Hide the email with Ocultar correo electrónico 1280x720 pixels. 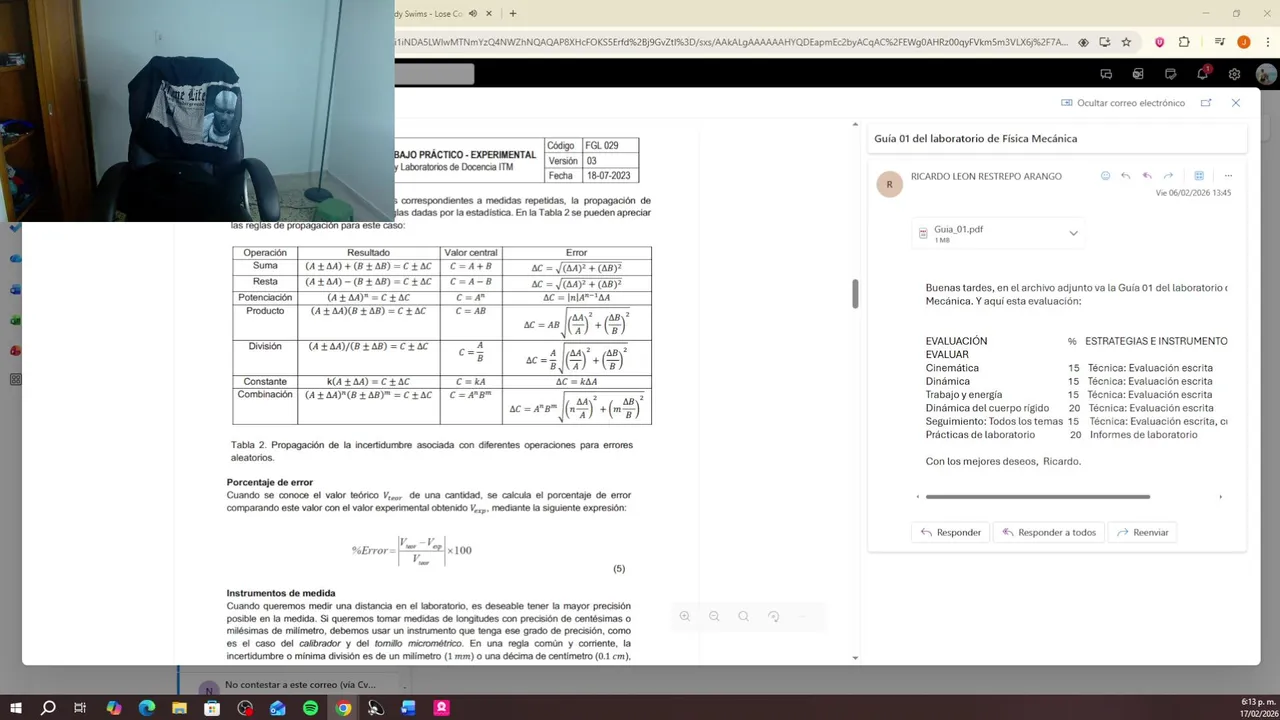coord(1123,103)
